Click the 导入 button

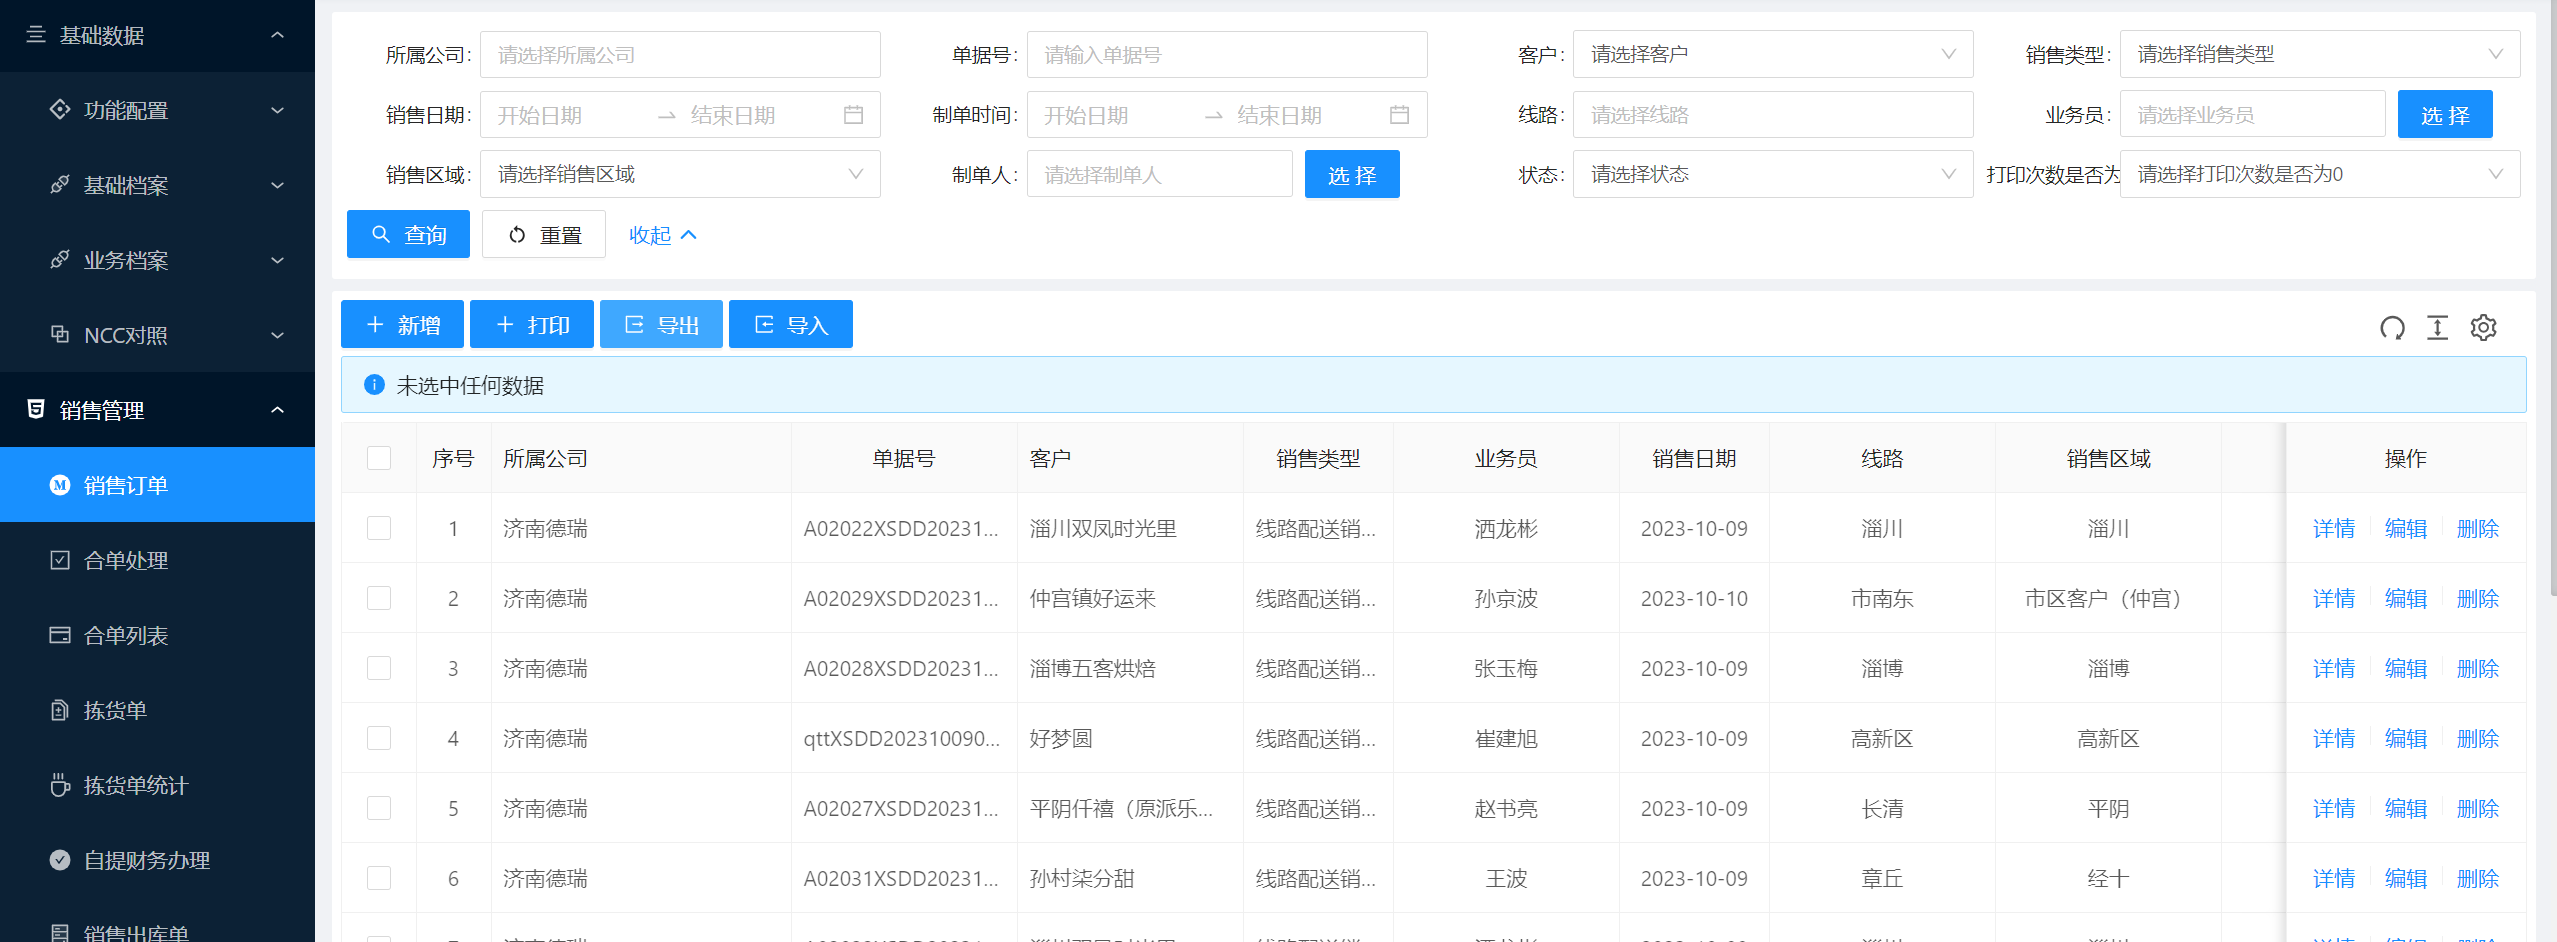pos(791,324)
